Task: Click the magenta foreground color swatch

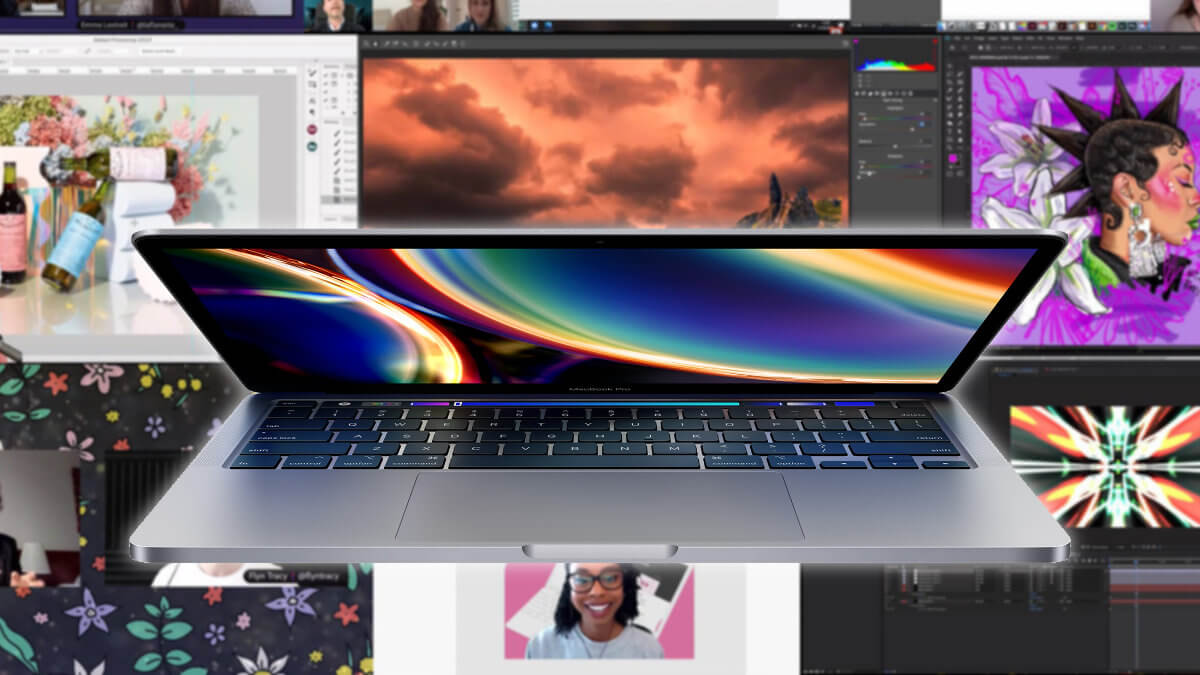Action: pyautogui.click(x=953, y=159)
